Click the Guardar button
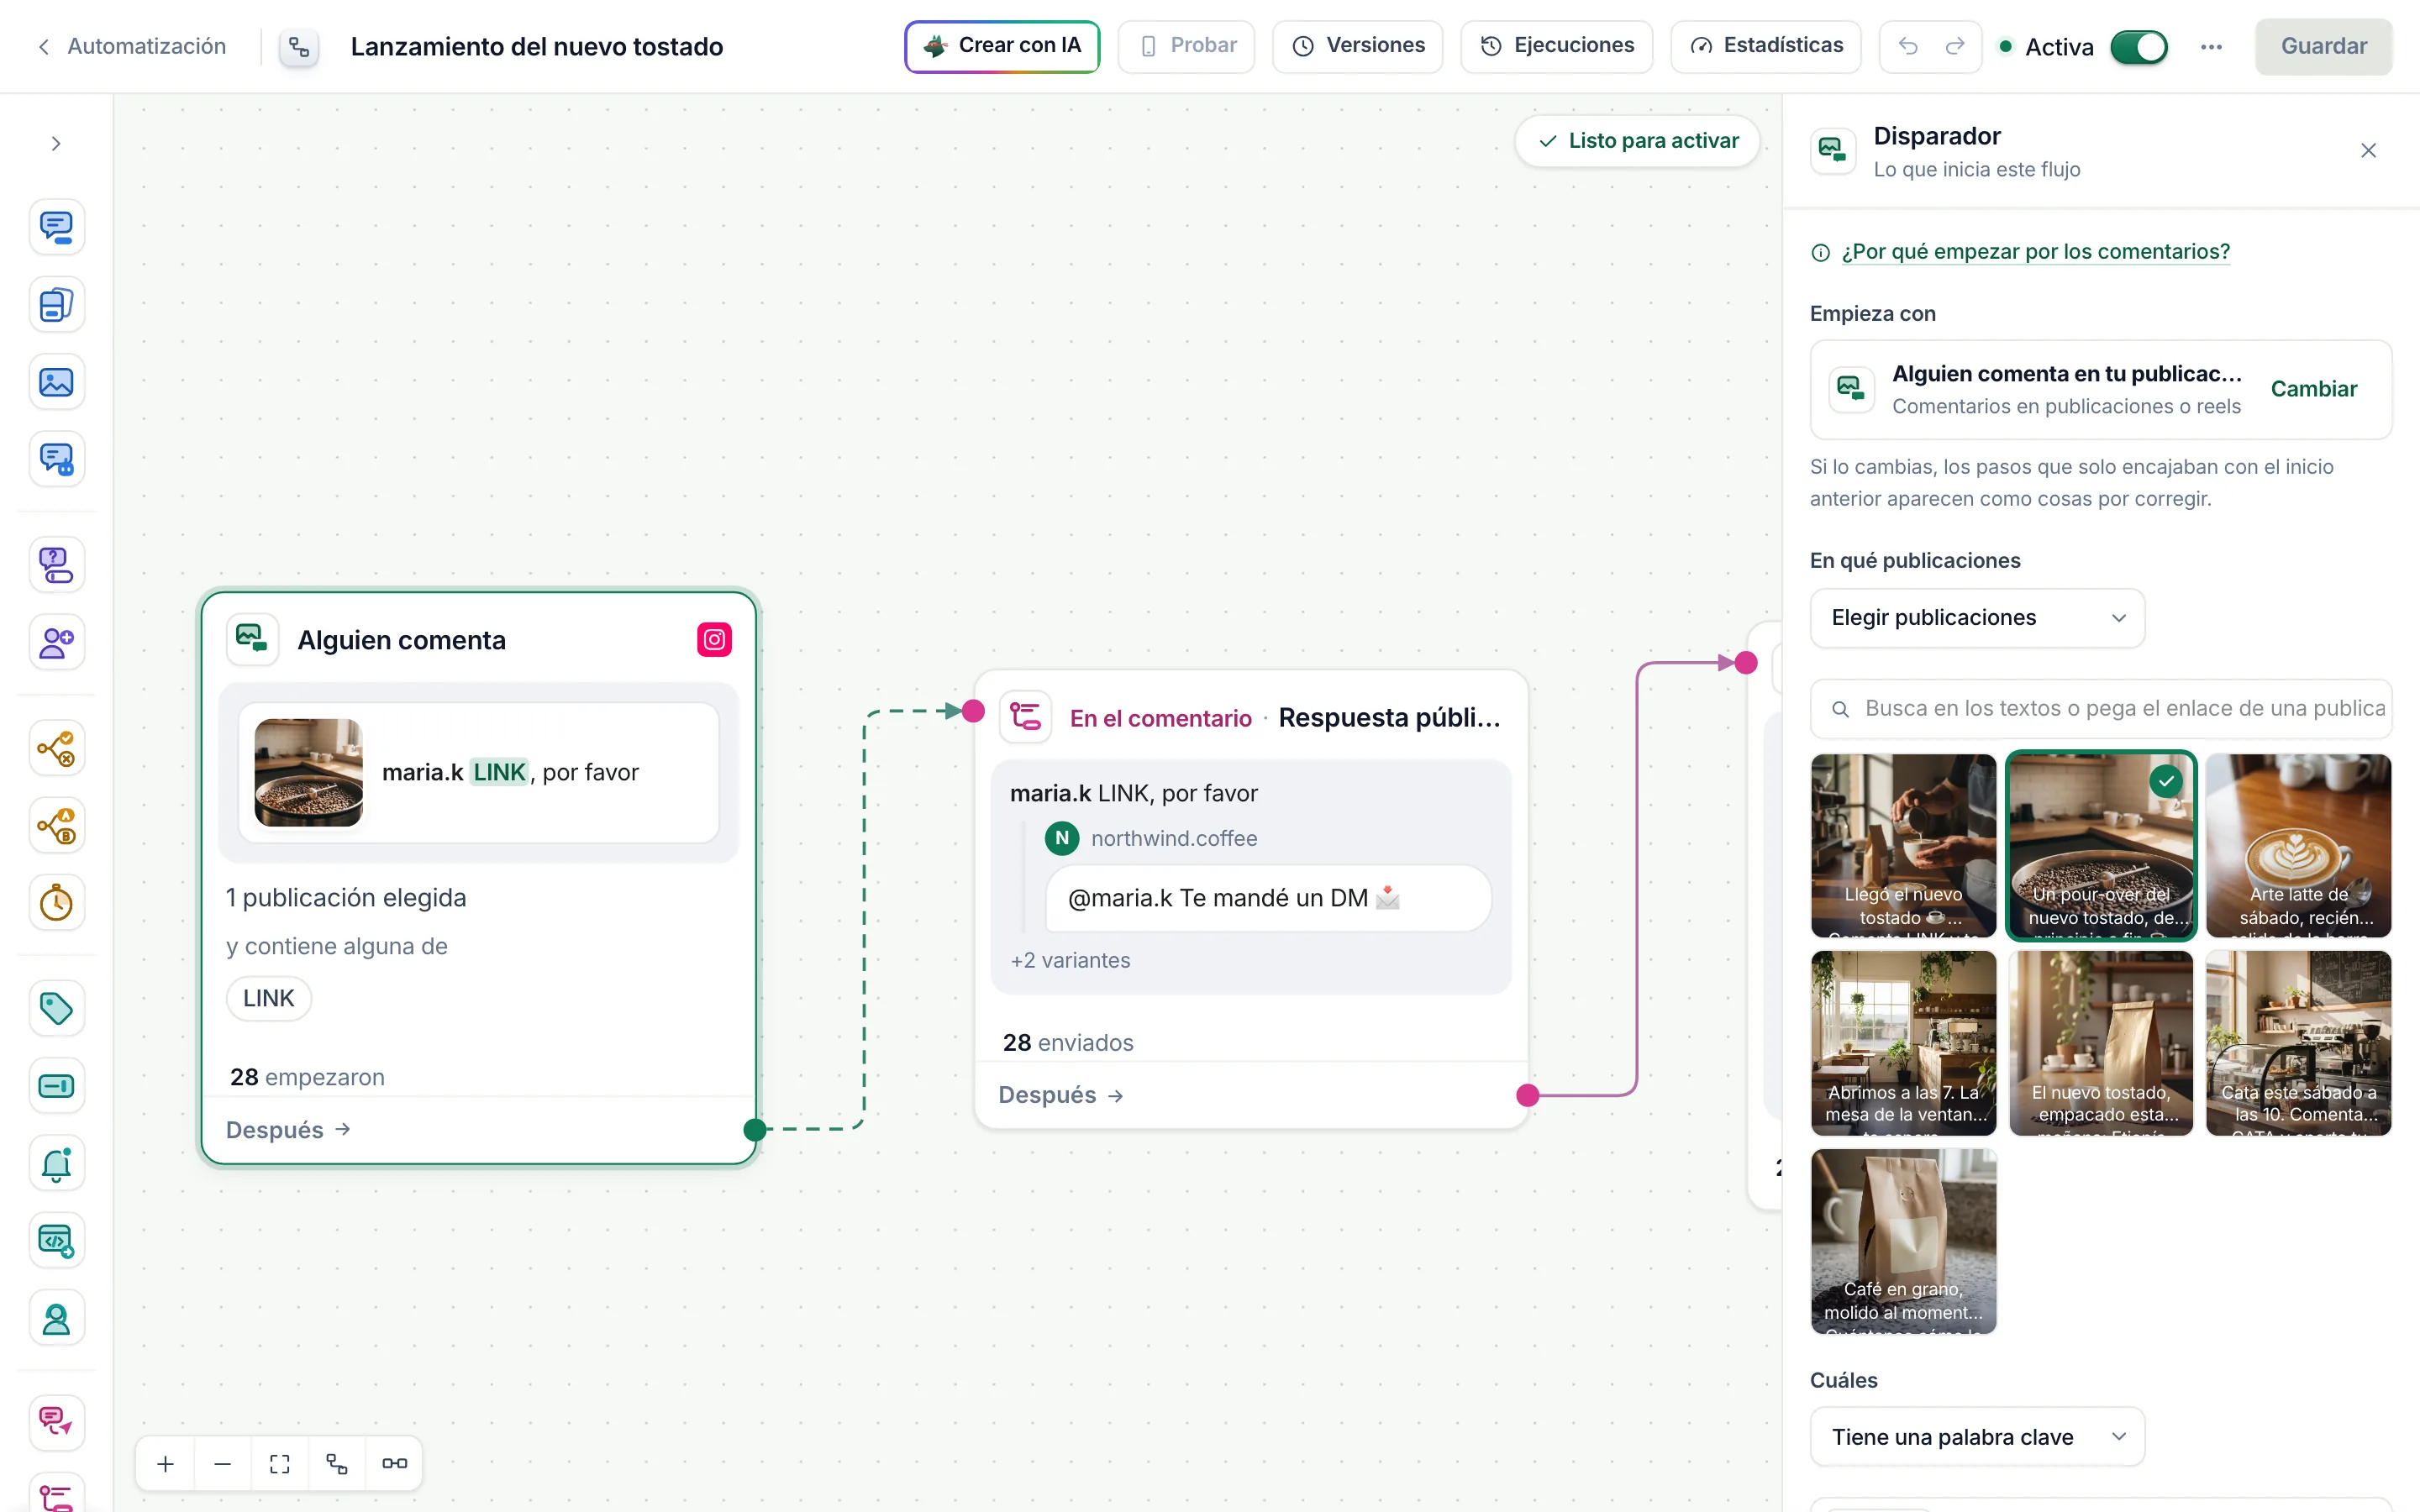This screenshot has width=2420, height=1512. point(2323,46)
